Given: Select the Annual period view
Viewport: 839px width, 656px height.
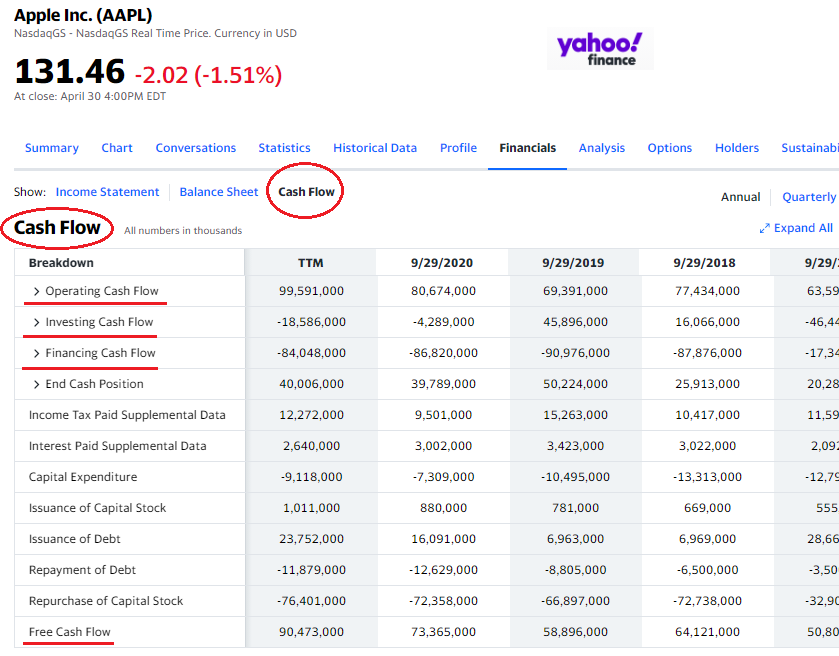Looking at the screenshot, I should pos(741,197).
